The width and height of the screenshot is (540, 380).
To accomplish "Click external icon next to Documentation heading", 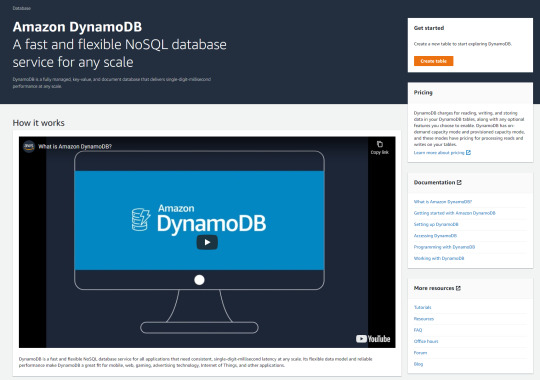I will 459,183.
